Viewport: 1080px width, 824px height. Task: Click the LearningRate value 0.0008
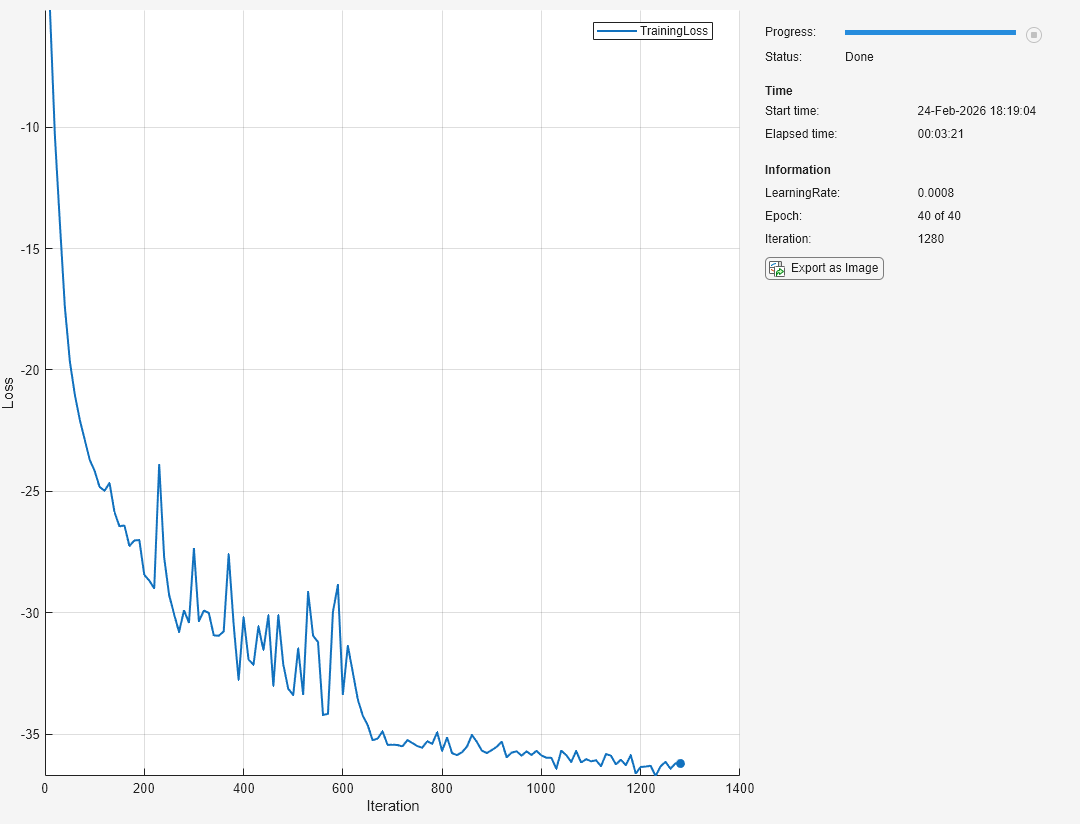point(935,193)
